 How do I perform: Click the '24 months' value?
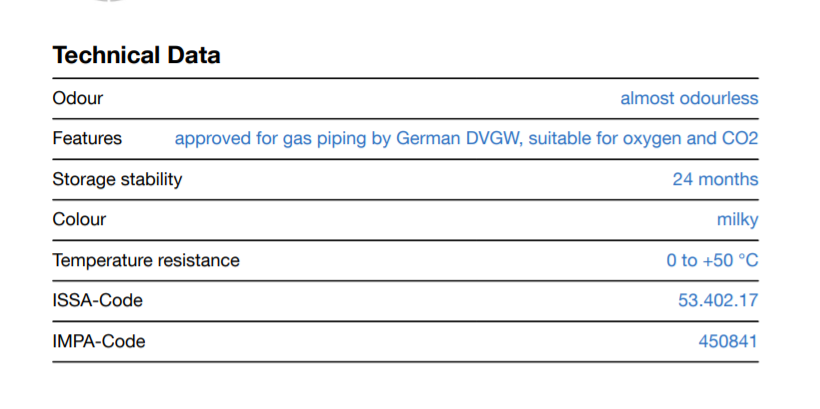(715, 180)
